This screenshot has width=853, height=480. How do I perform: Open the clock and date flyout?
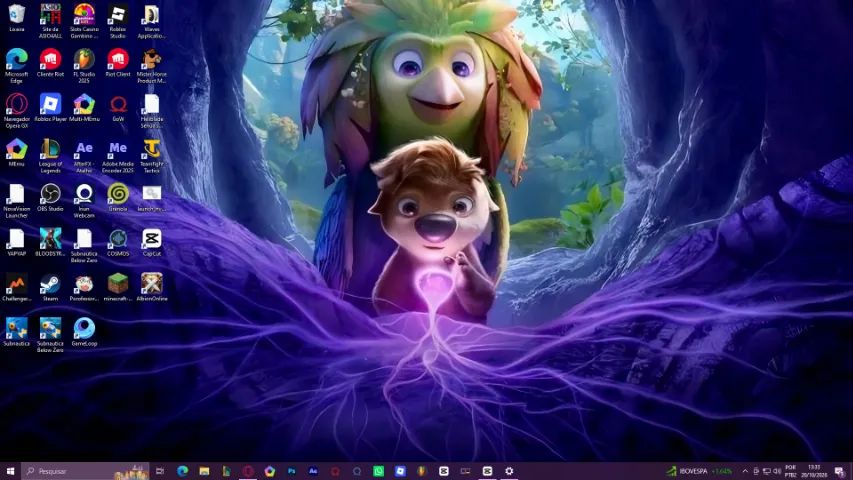coord(814,471)
